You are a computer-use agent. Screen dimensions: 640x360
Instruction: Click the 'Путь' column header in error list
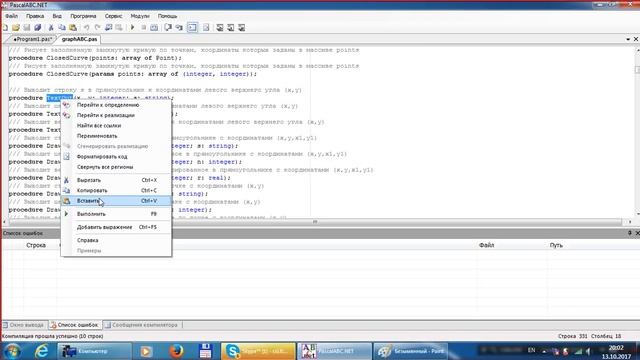pyautogui.click(x=556, y=245)
